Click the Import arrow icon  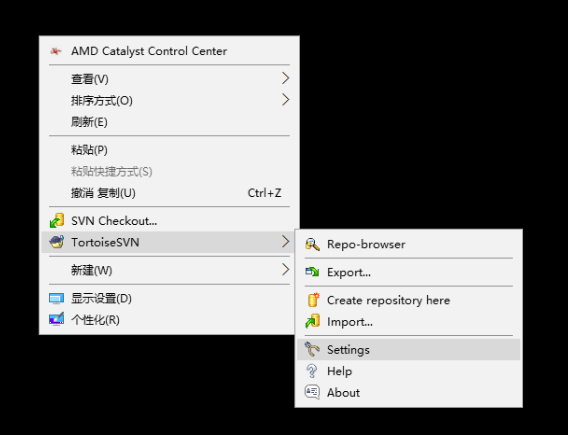[x=312, y=321]
